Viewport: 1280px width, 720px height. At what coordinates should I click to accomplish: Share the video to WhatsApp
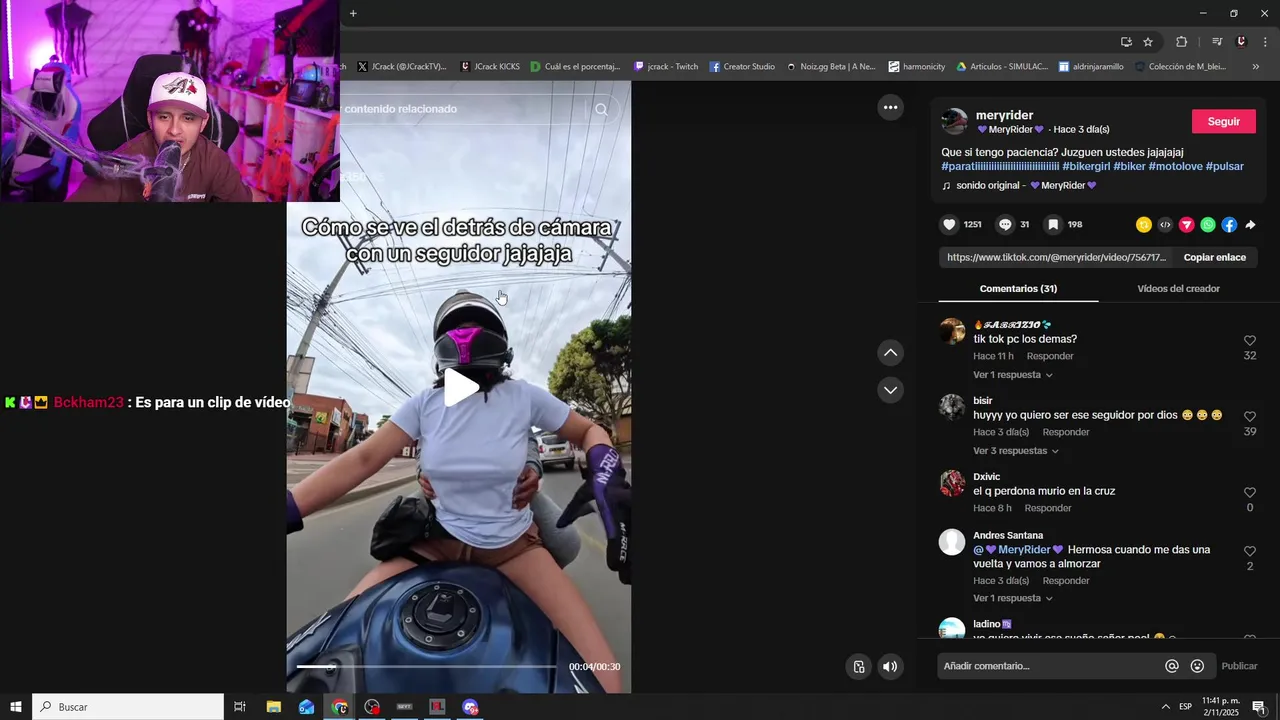pyautogui.click(x=1208, y=225)
